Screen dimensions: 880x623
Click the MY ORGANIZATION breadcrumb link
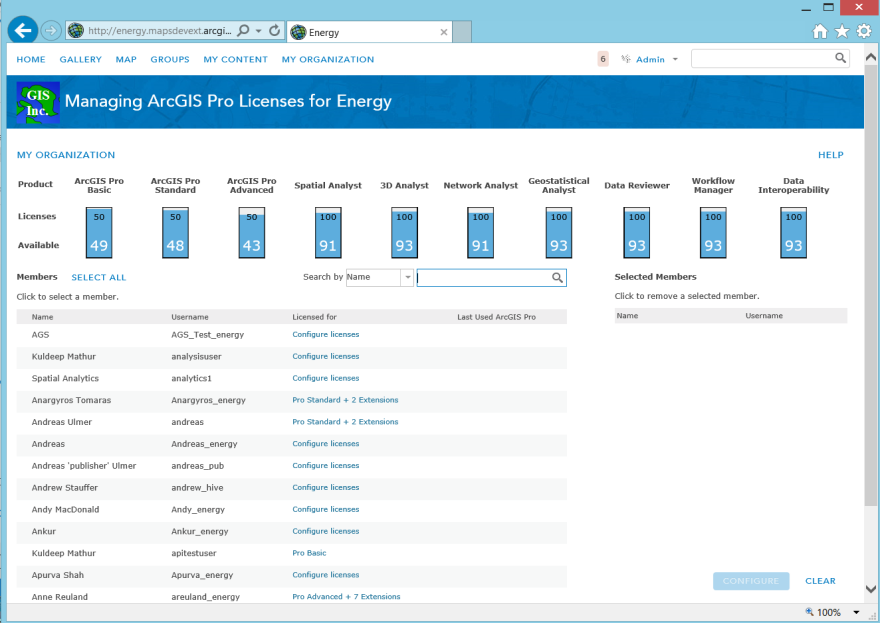click(66, 155)
